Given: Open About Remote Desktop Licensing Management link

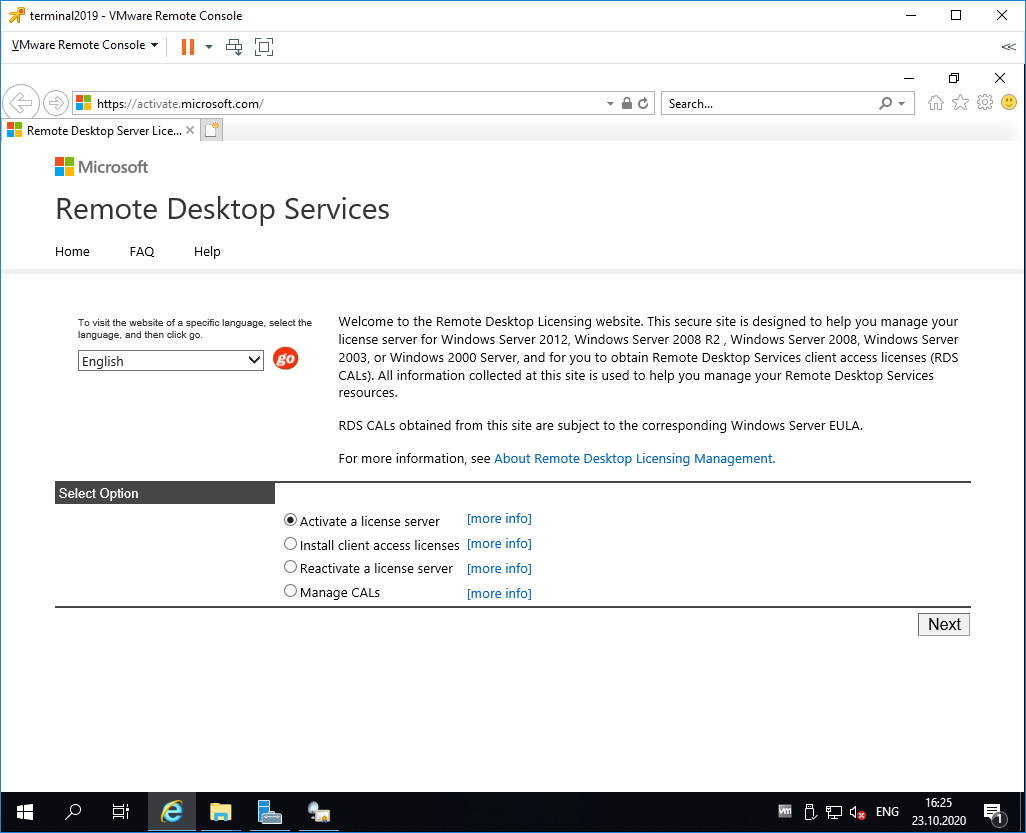Looking at the screenshot, I should [635, 459].
